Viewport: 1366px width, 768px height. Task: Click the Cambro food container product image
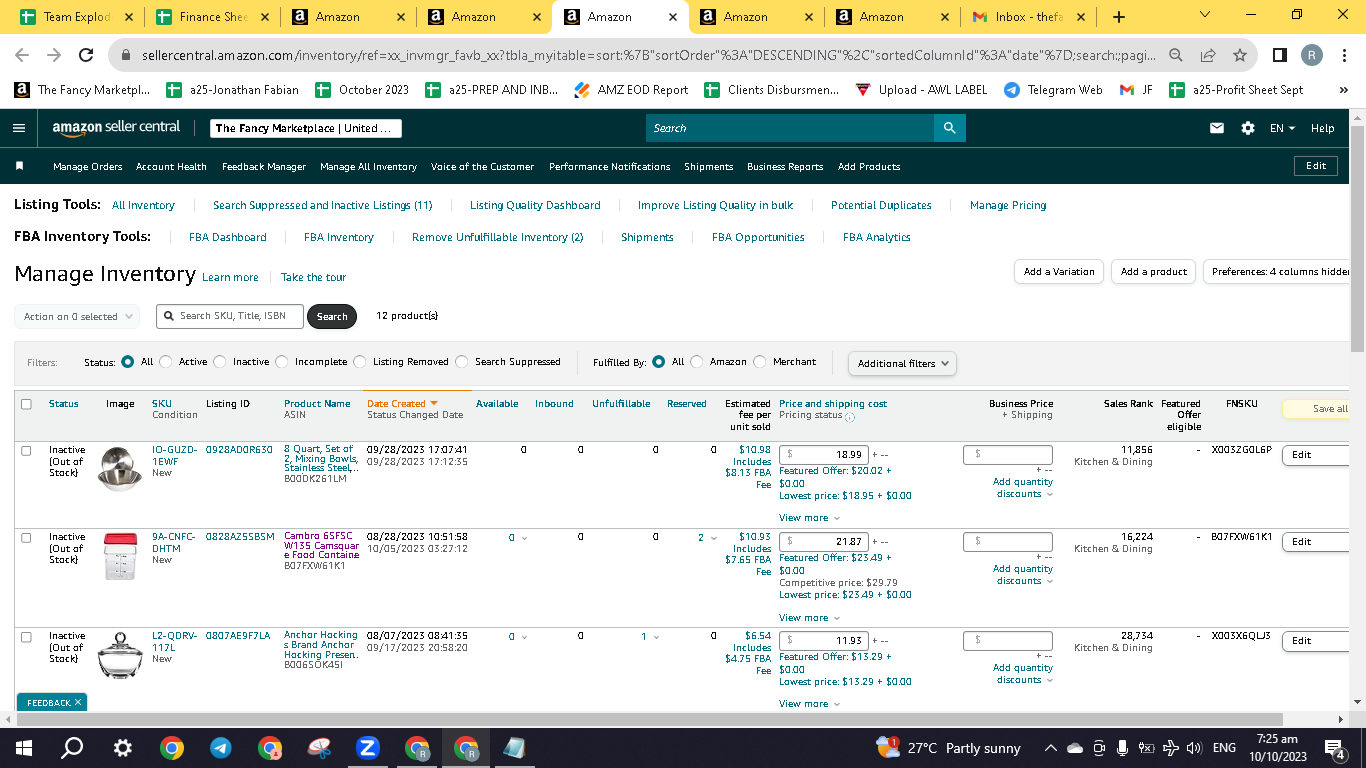pos(119,557)
